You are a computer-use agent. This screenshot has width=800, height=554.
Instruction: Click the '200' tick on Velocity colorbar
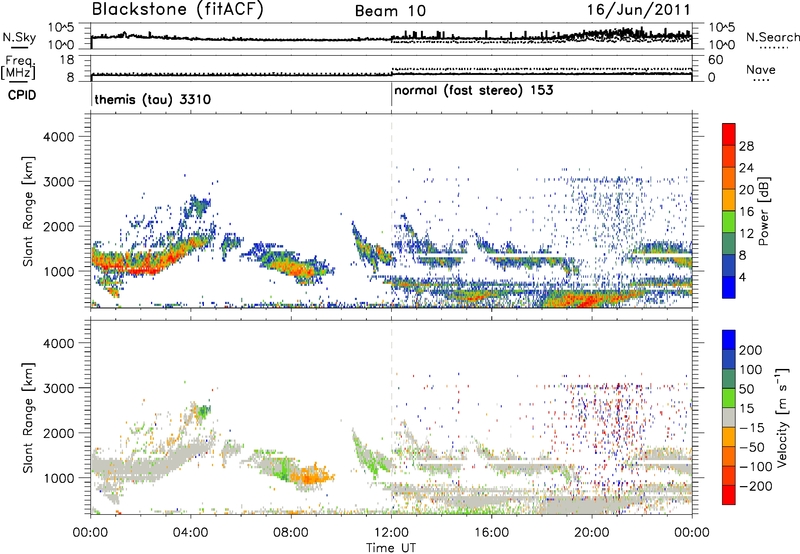[751, 350]
